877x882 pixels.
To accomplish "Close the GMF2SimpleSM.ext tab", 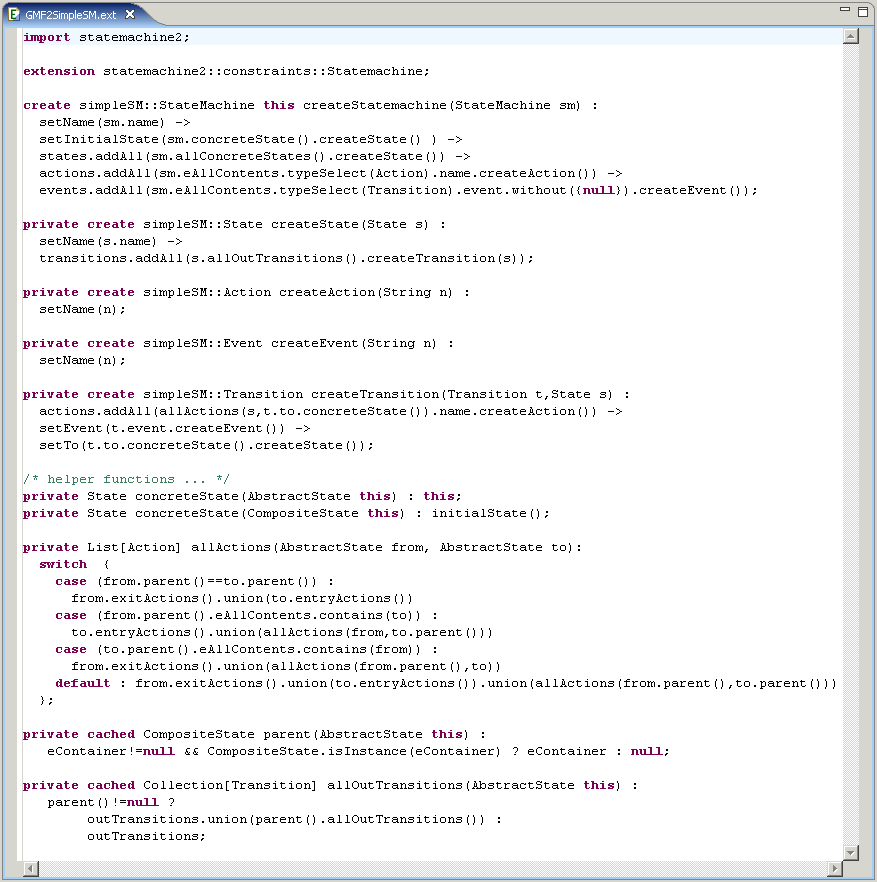I will [130, 15].
